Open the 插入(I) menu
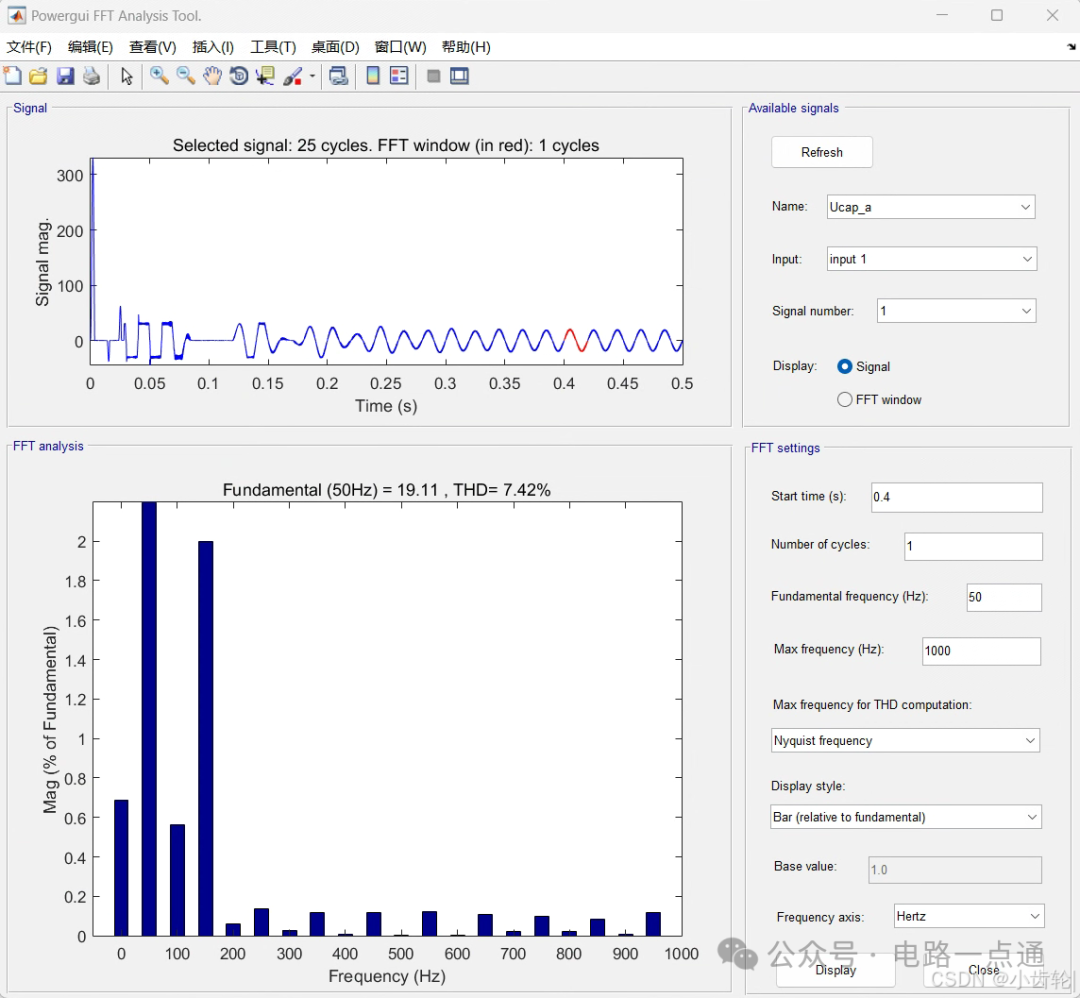 coord(213,47)
